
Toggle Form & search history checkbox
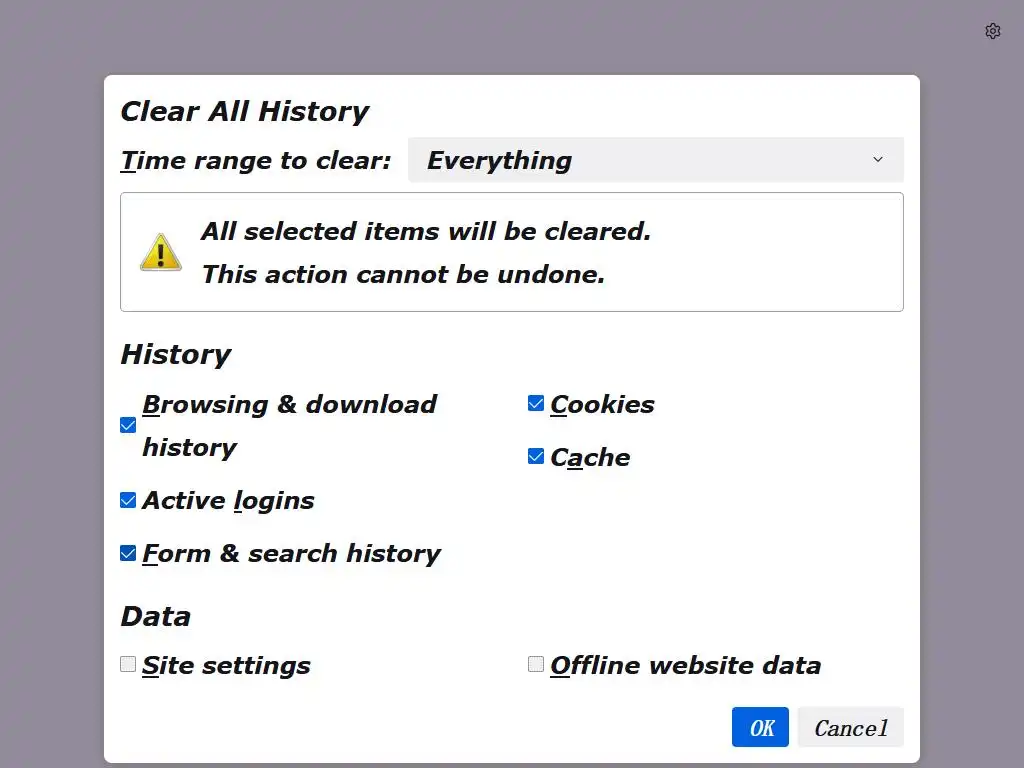click(x=128, y=553)
